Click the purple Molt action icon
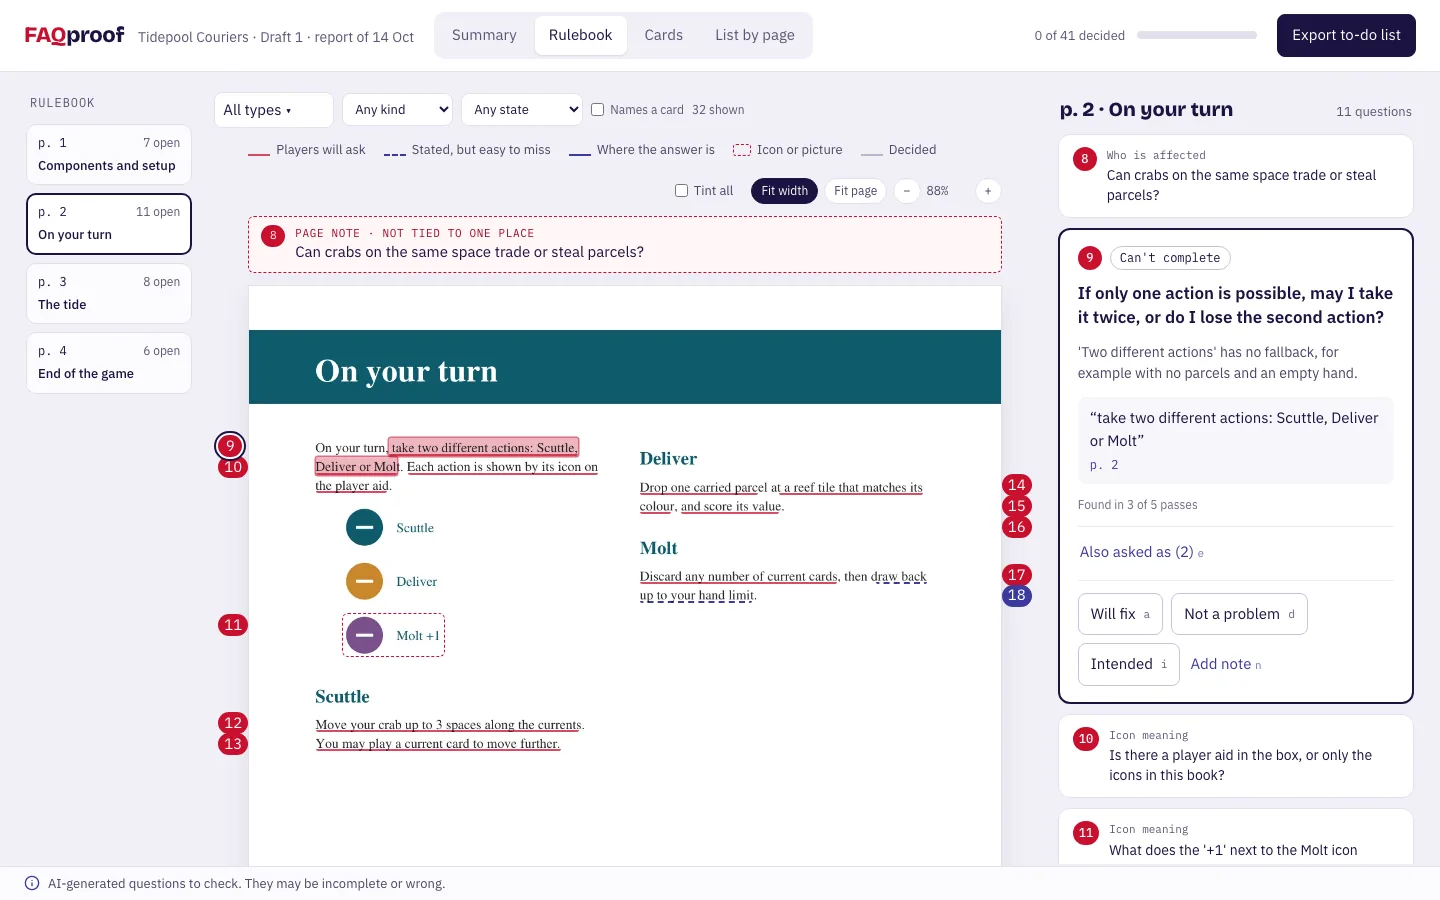 (x=364, y=635)
